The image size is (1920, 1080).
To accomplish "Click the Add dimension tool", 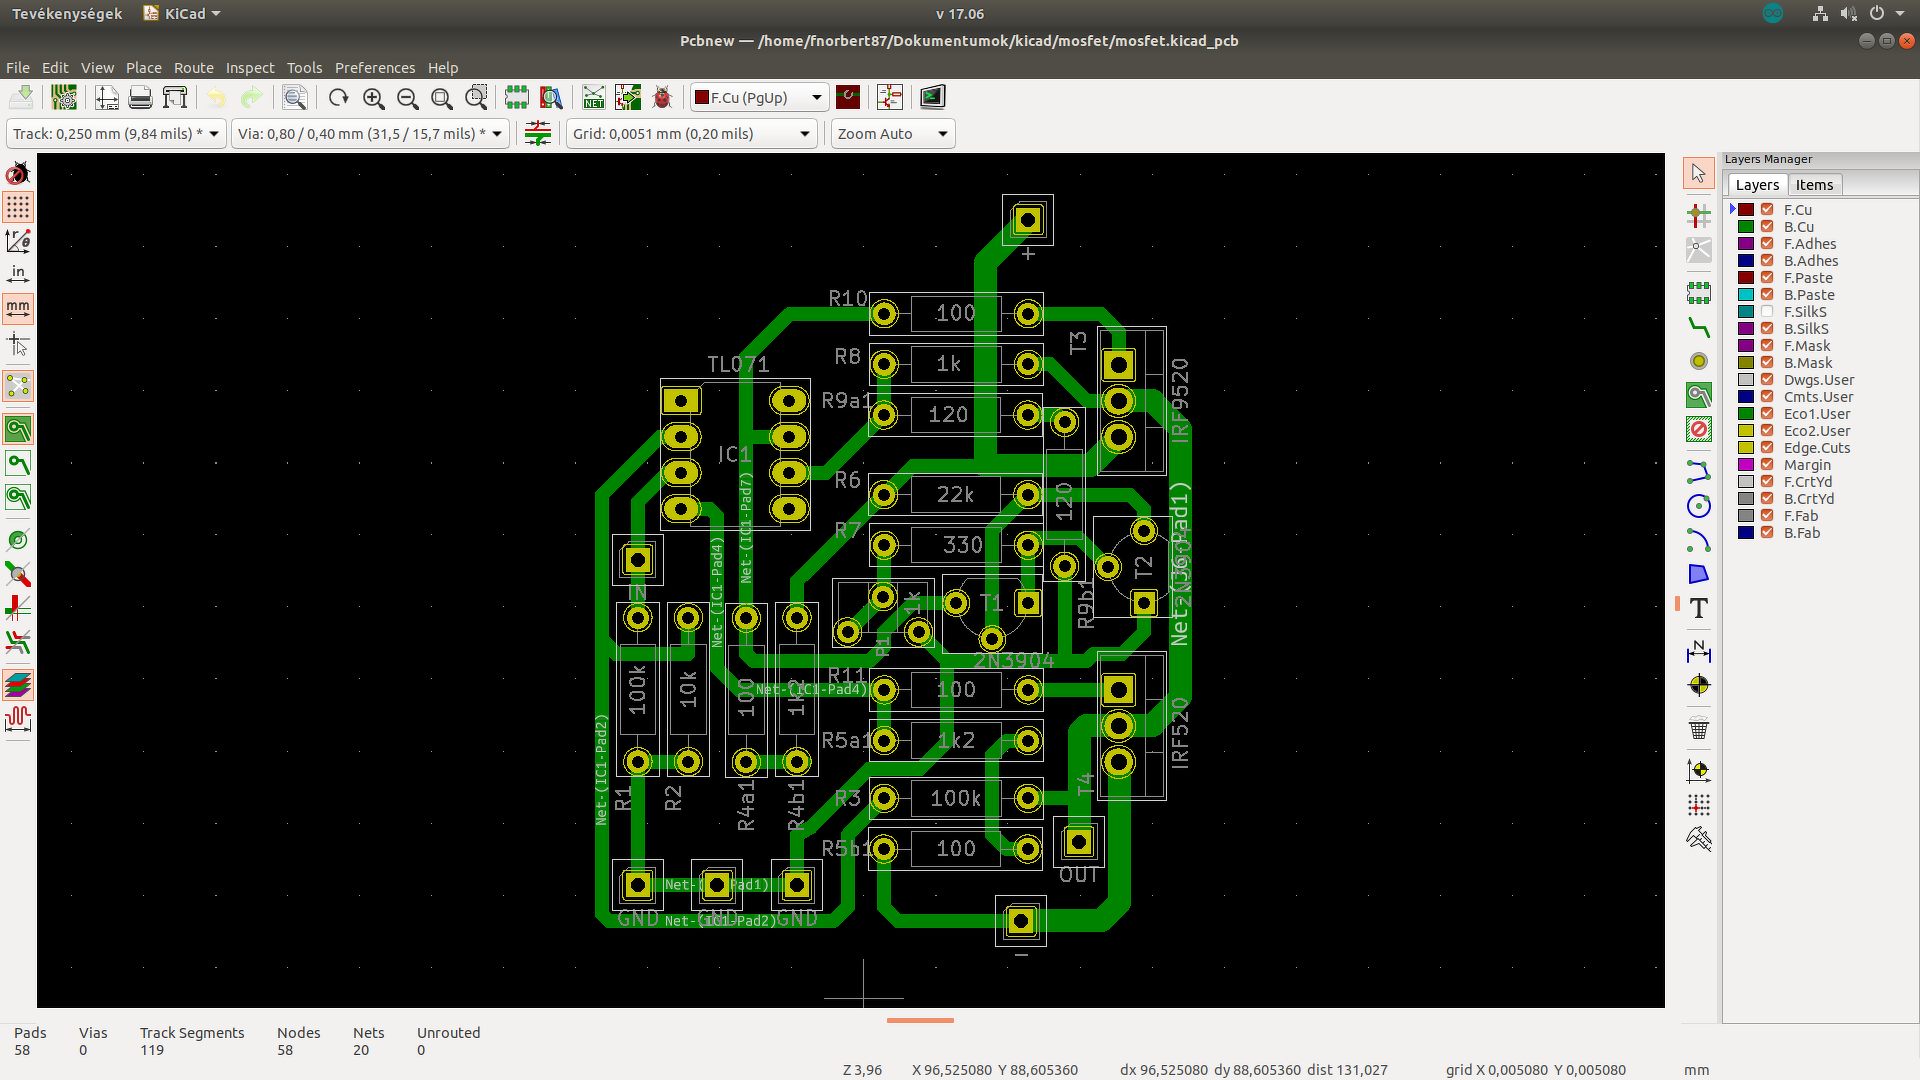I will click(1698, 652).
